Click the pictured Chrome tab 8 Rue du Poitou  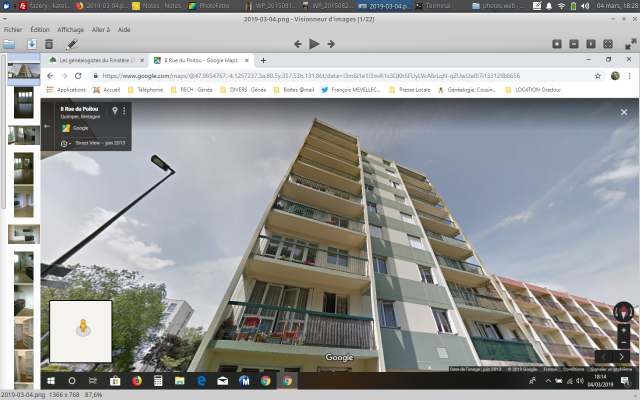201,60
